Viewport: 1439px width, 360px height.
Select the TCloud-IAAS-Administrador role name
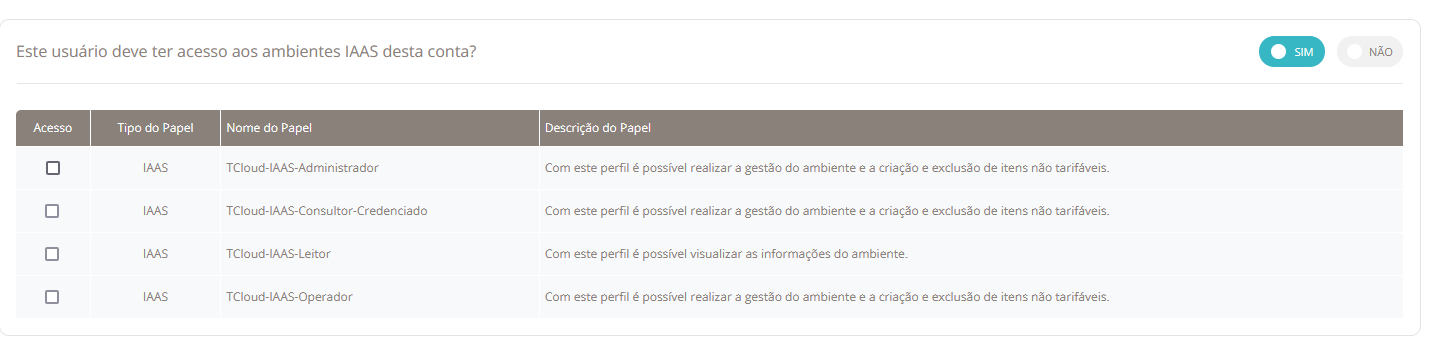point(303,168)
